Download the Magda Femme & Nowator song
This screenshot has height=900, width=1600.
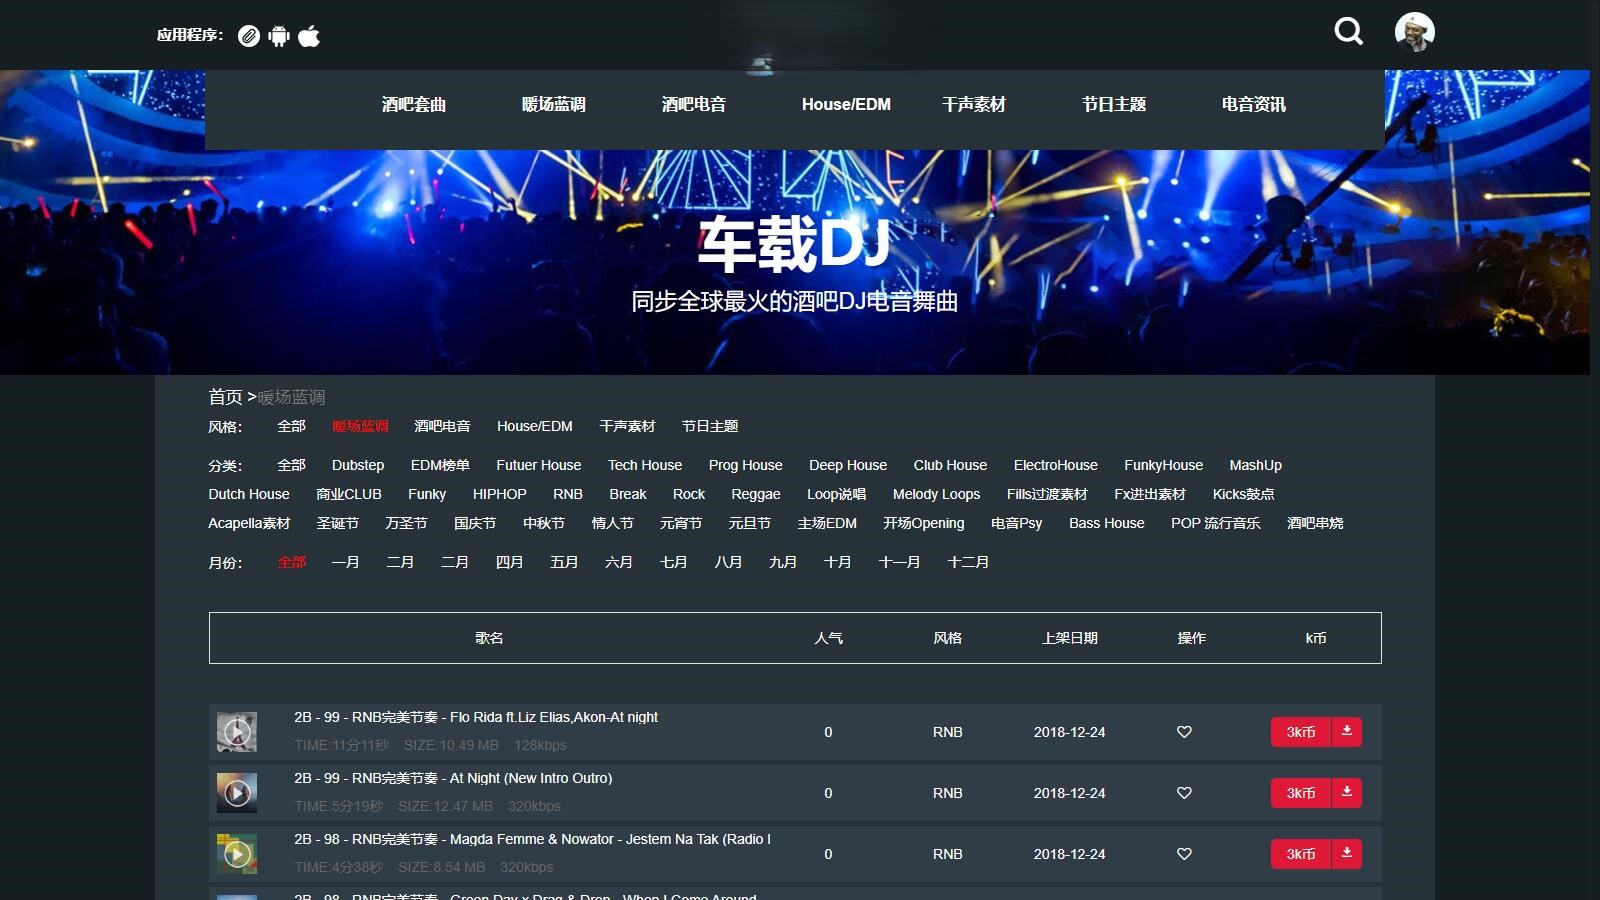coord(1347,853)
